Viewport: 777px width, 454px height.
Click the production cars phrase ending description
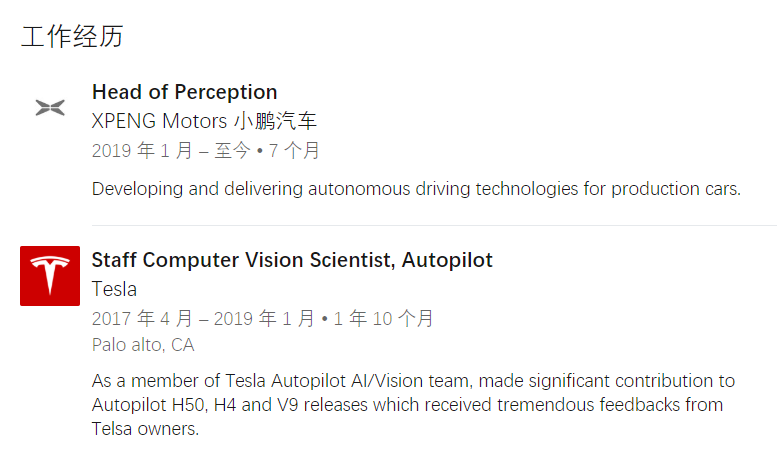pyautogui.click(x=676, y=189)
